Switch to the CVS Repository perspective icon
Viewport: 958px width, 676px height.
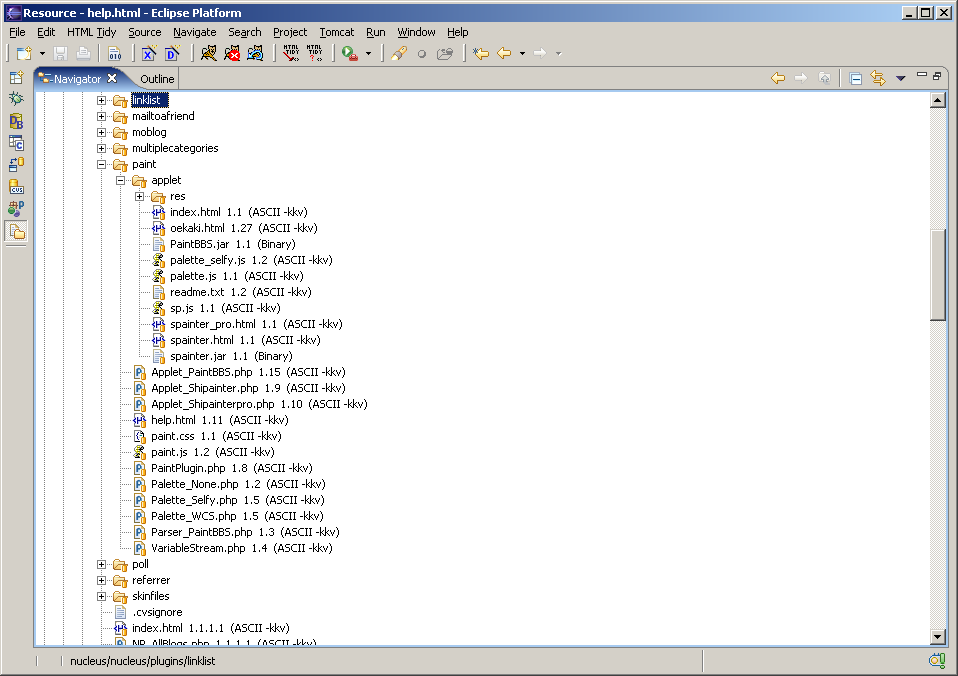16,187
